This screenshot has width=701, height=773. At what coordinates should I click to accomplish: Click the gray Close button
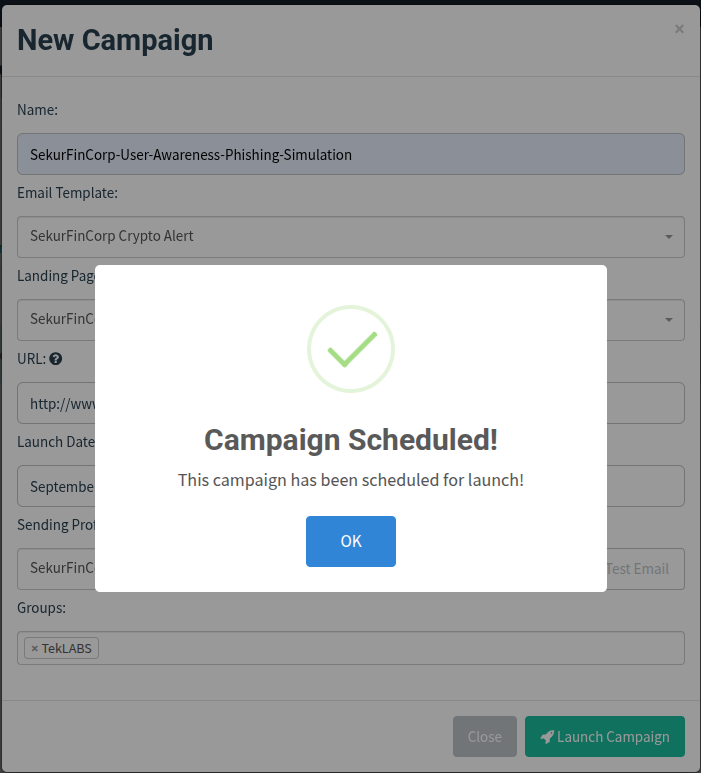coord(484,737)
